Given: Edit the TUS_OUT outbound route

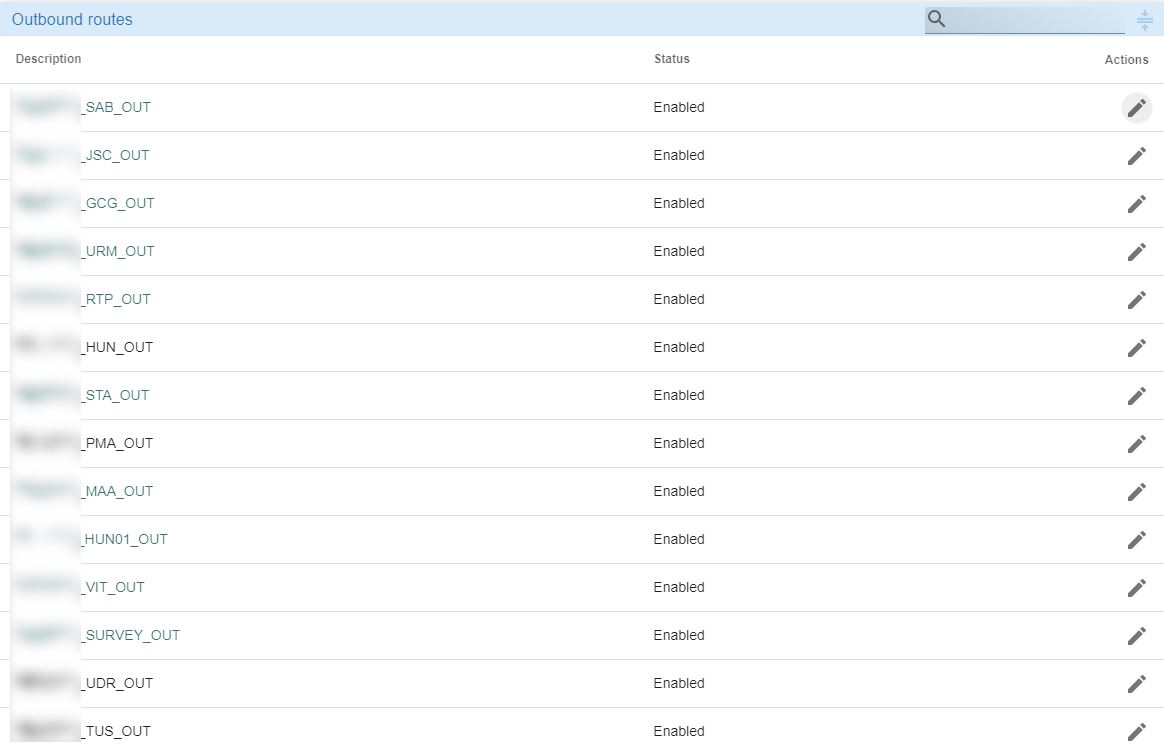Looking at the screenshot, I should click(1137, 731).
